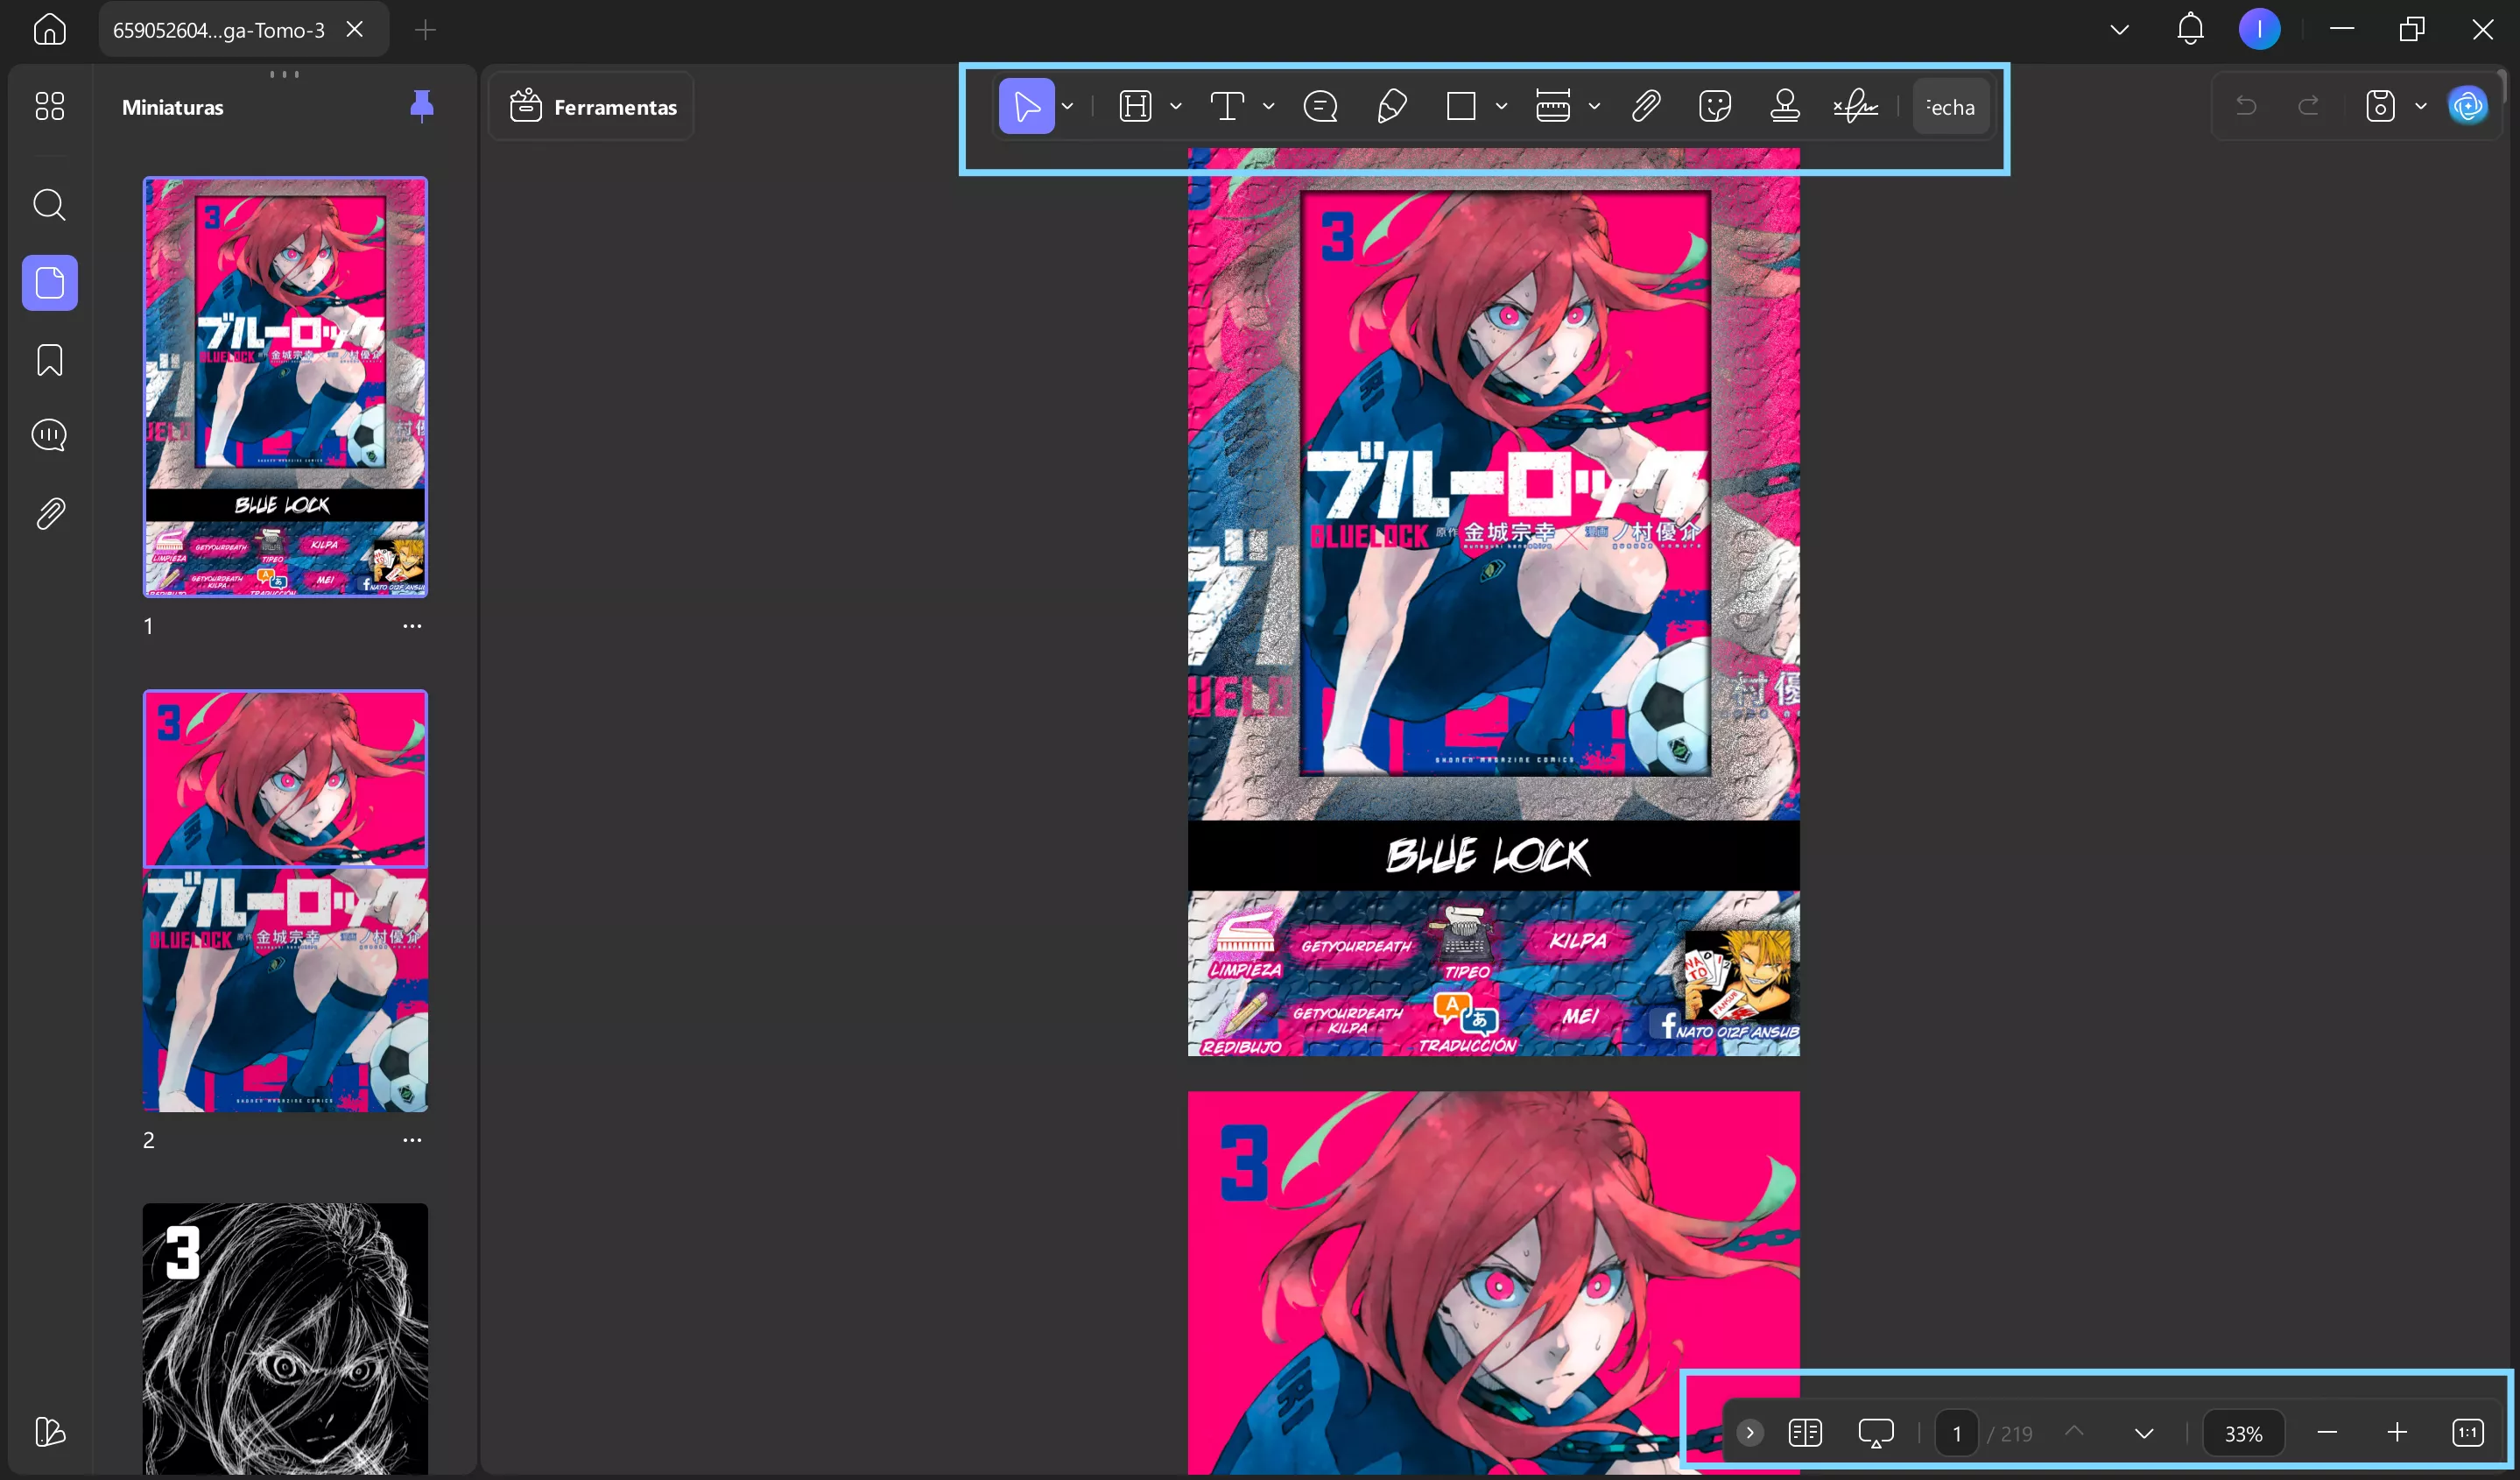Screen dimensions: 2520x1480
Task: Select the stamp tool
Action: tap(1784, 106)
